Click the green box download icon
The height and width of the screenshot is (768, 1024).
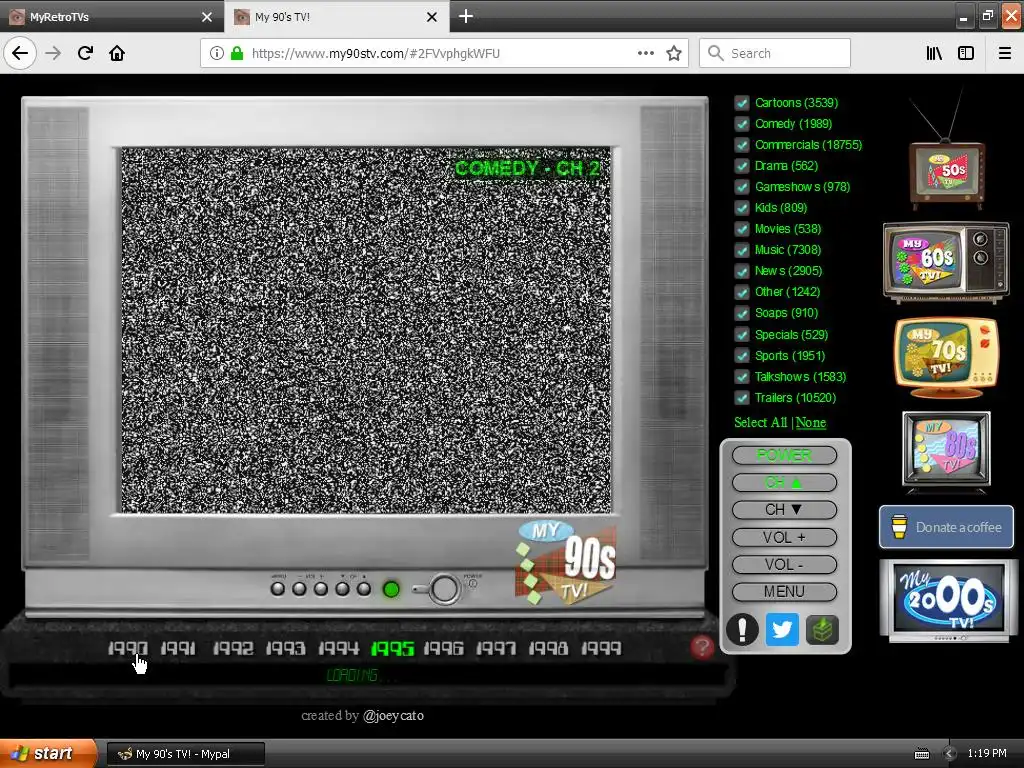click(x=822, y=630)
